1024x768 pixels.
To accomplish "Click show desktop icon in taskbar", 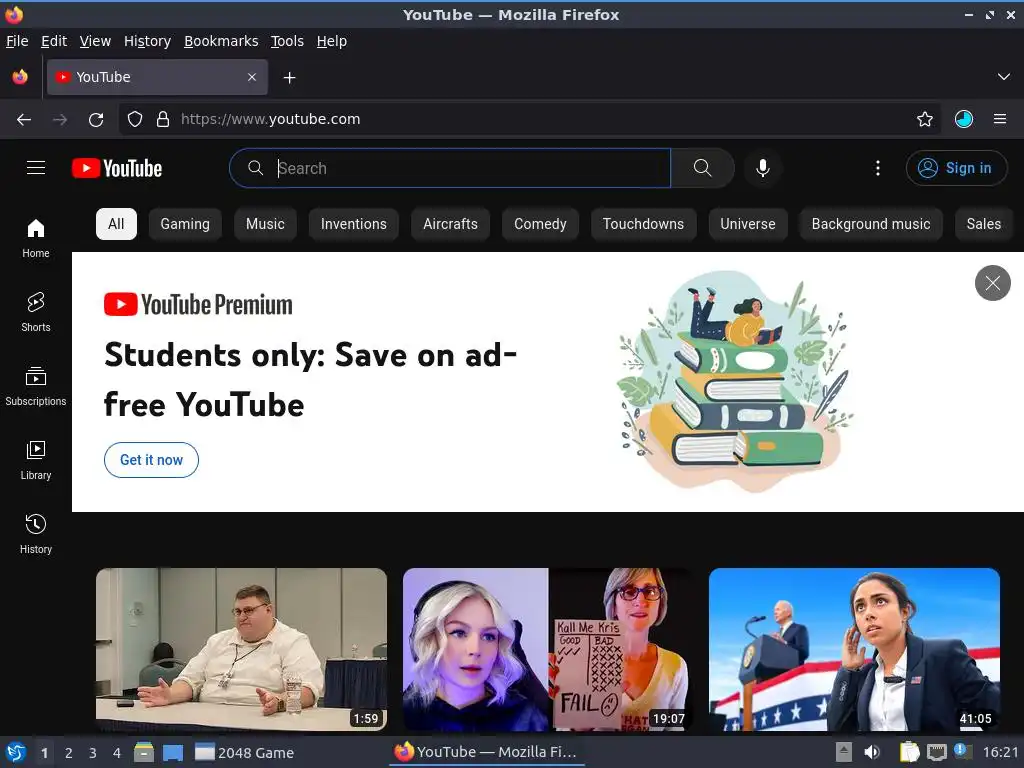I will pyautogui.click(x=172, y=752).
